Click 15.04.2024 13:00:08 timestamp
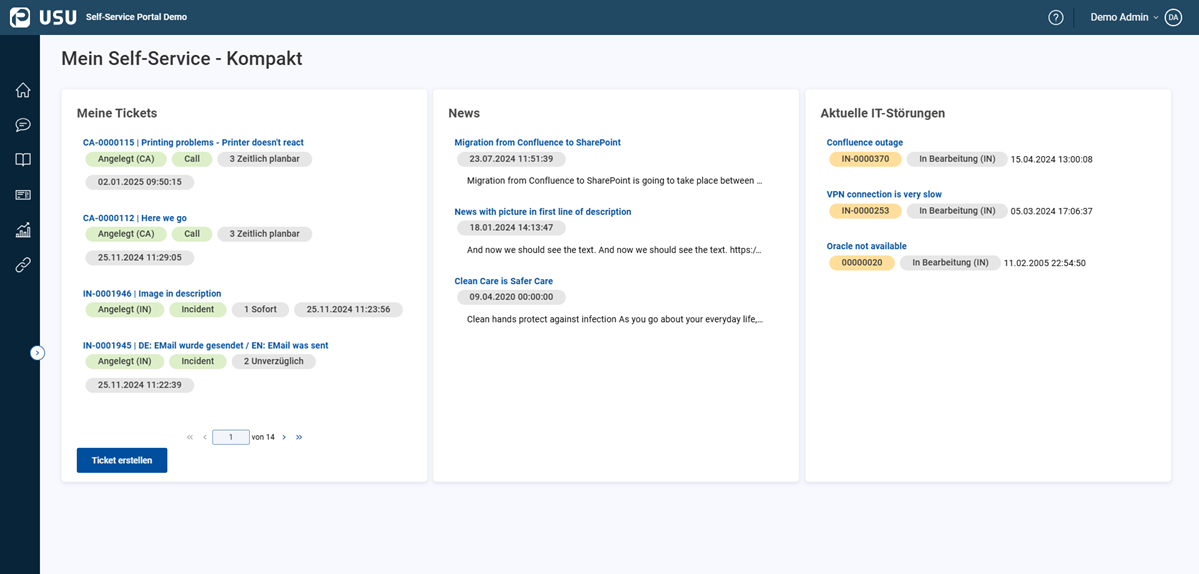This screenshot has height=574, width=1199. click(1051, 160)
